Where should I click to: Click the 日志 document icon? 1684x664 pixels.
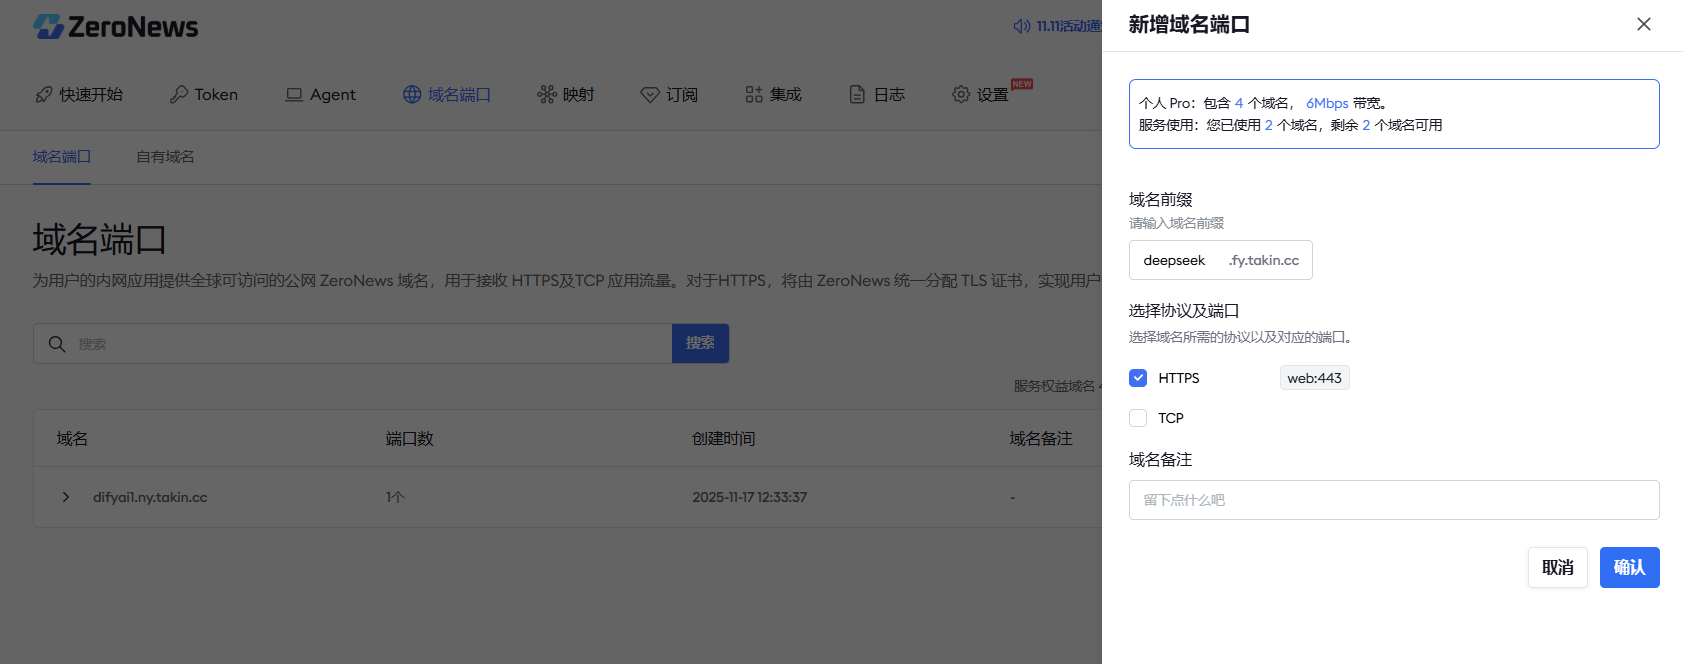point(857,94)
